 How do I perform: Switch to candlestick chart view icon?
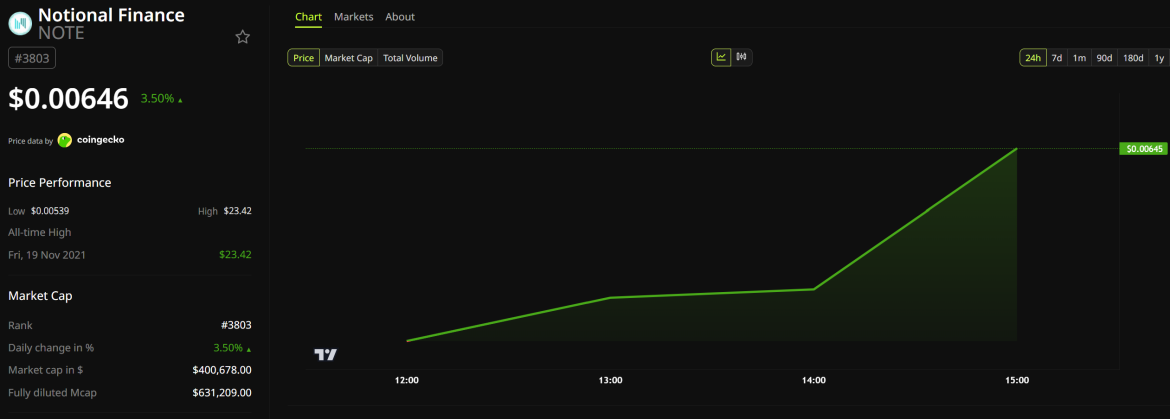(742, 57)
